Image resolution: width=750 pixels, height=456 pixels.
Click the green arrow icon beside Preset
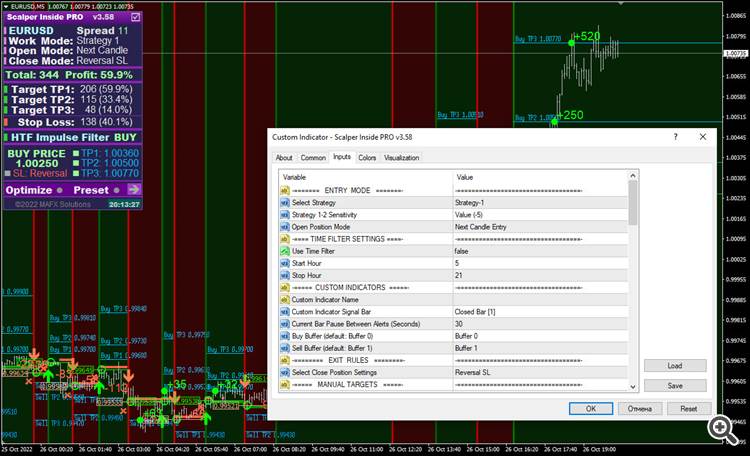pyautogui.click(x=134, y=189)
